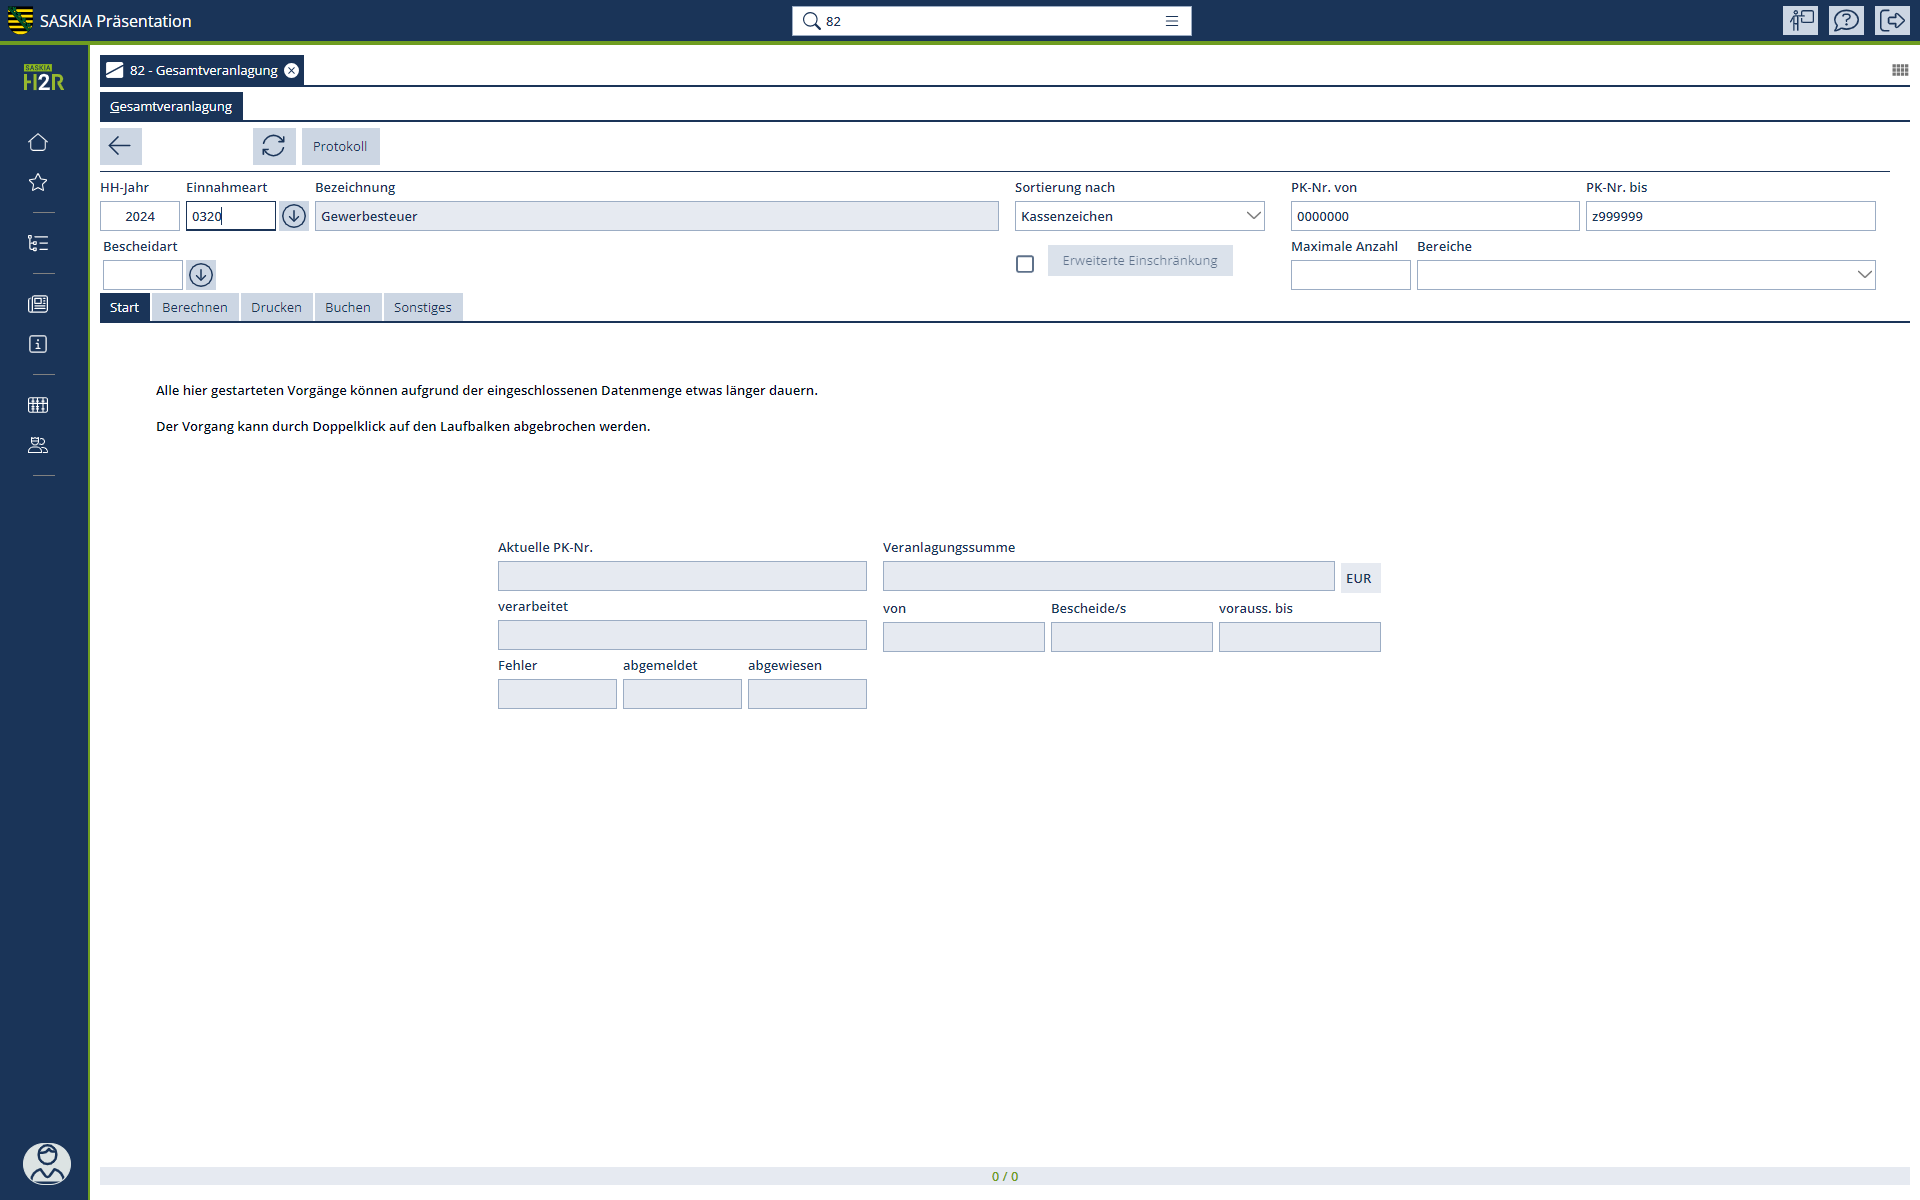
Task: Switch to the Berechnen tab
Action: point(195,307)
